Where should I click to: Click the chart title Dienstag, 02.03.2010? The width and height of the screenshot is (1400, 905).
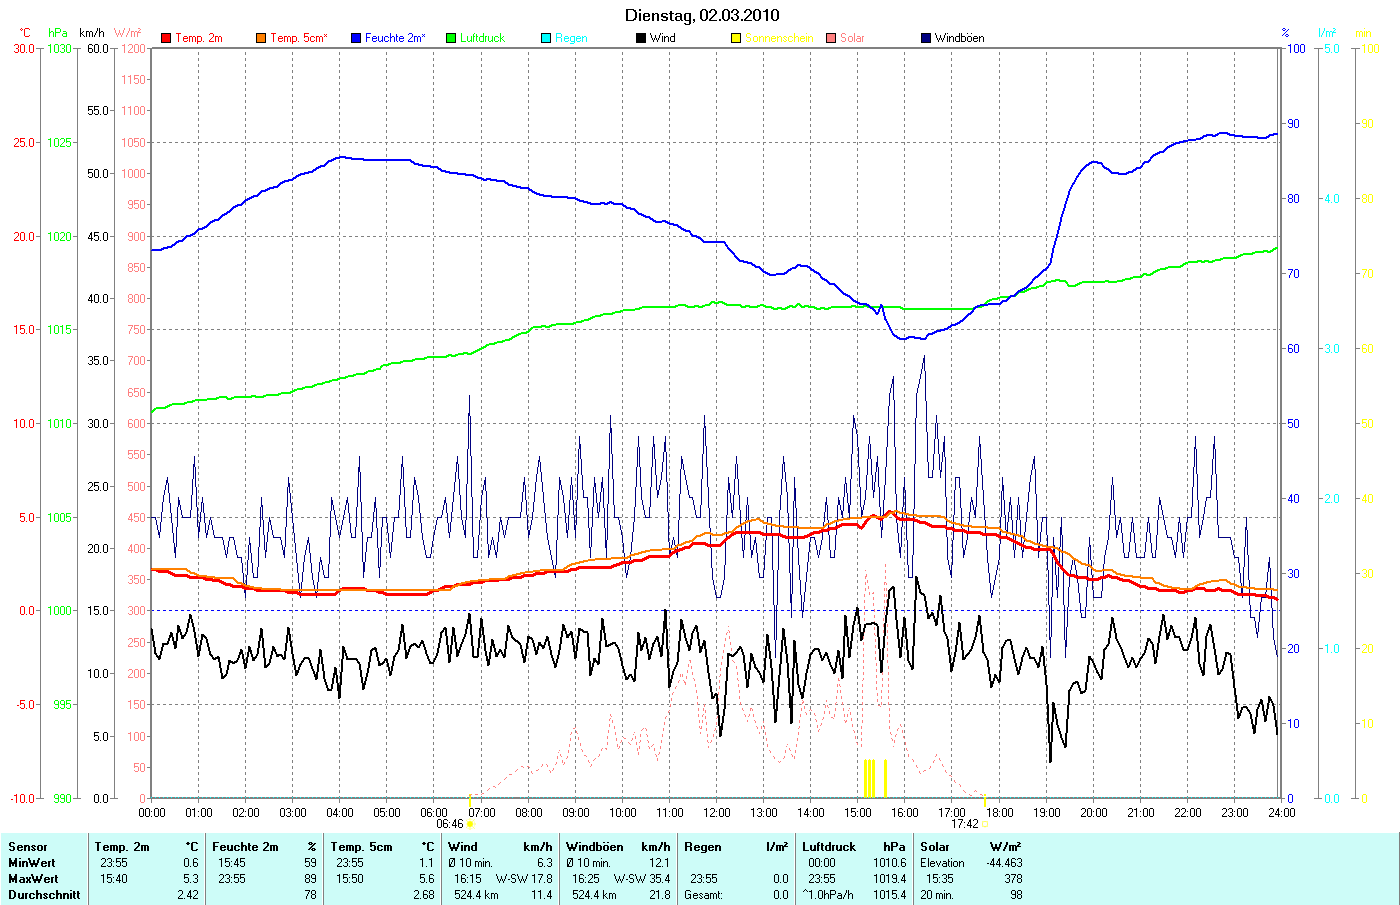[702, 15]
